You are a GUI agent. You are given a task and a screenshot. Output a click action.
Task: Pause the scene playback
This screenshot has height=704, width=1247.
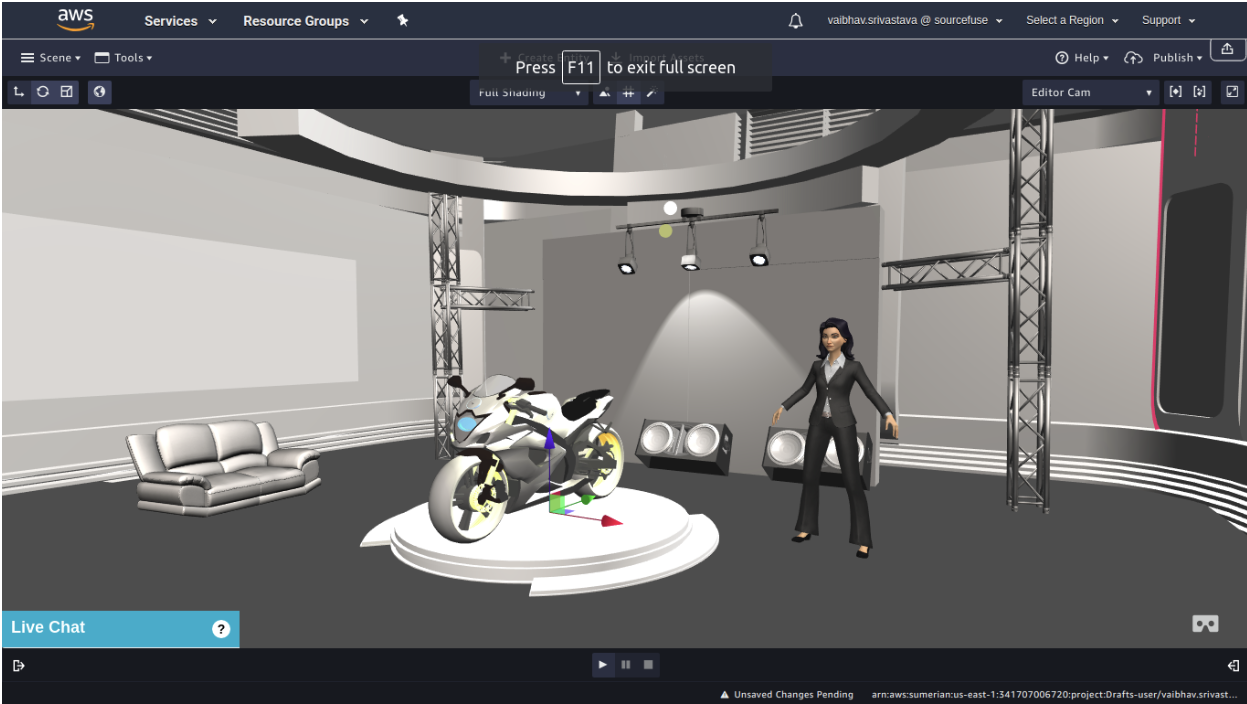tap(625, 664)
